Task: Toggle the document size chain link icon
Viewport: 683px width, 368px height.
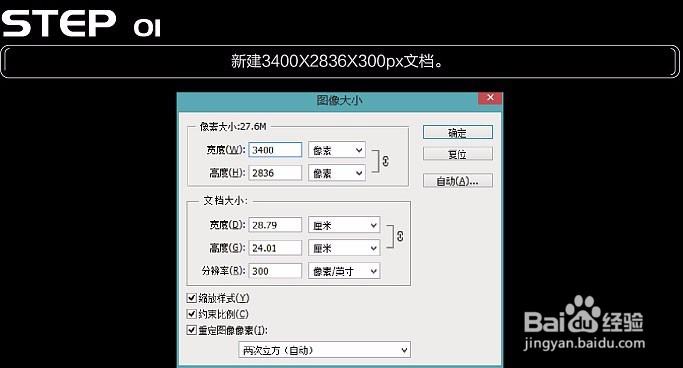Action: click(x=400, y=236)
